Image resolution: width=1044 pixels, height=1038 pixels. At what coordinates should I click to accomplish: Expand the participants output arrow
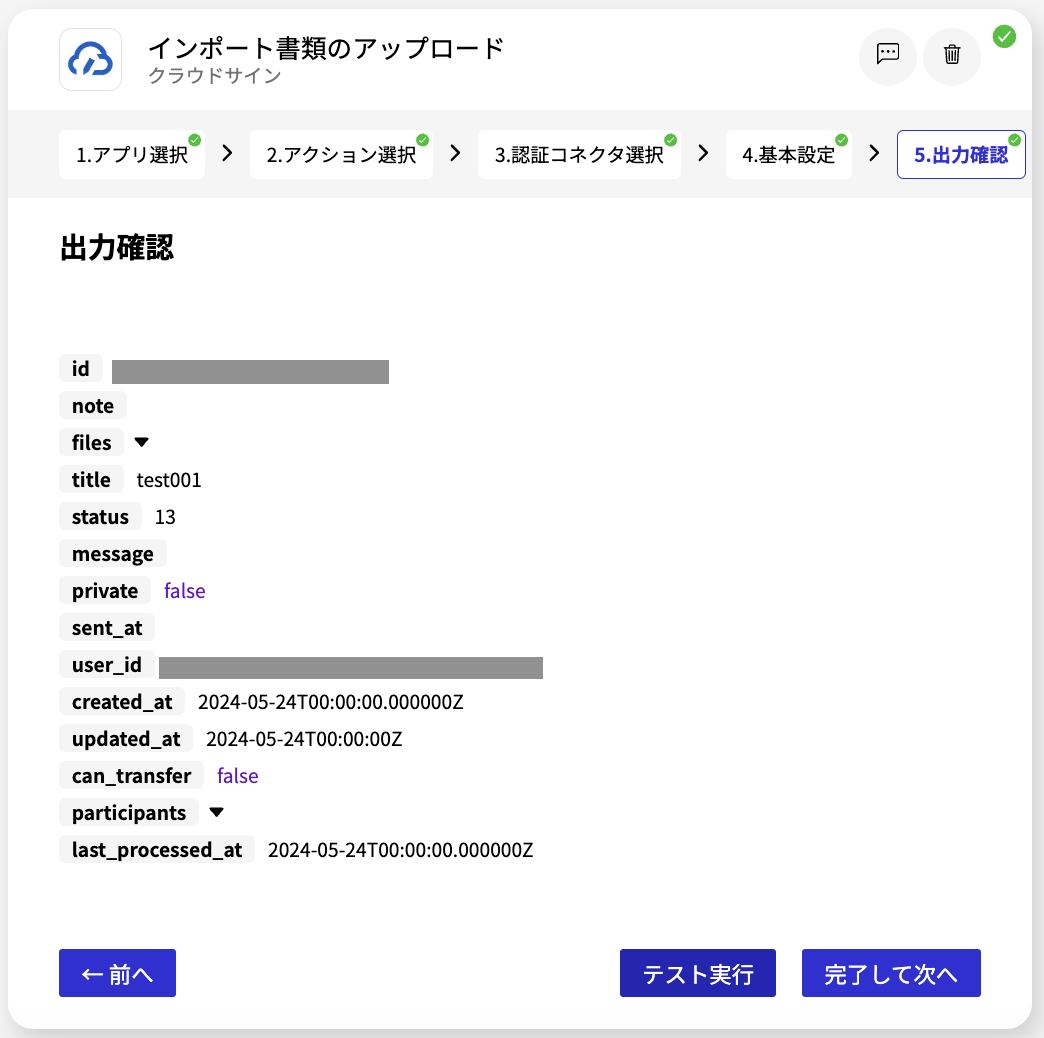pyautogui.click(x=216, y=812)
